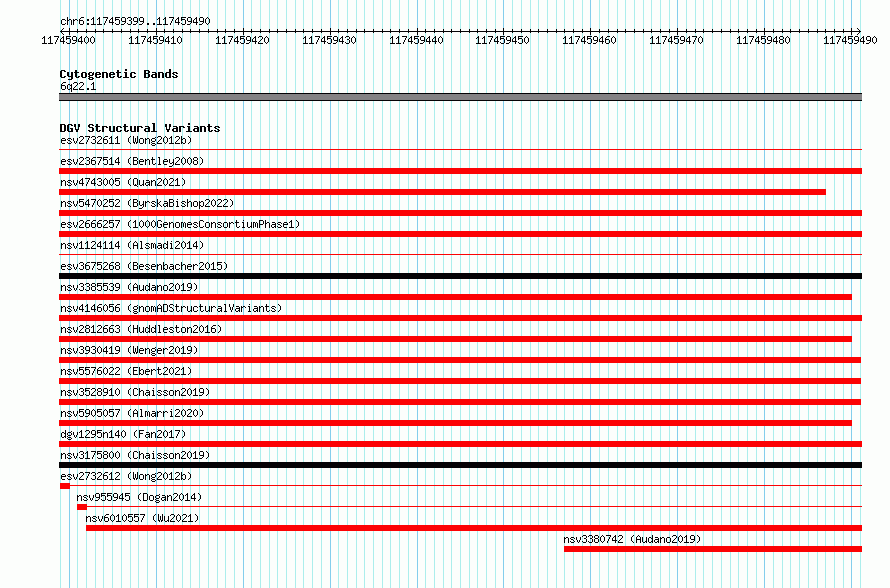Click the chr6:117459399..117459490 region label
The width and height of the screenshot is (890, 588).
pyautogui.click(x=135, y=21)
